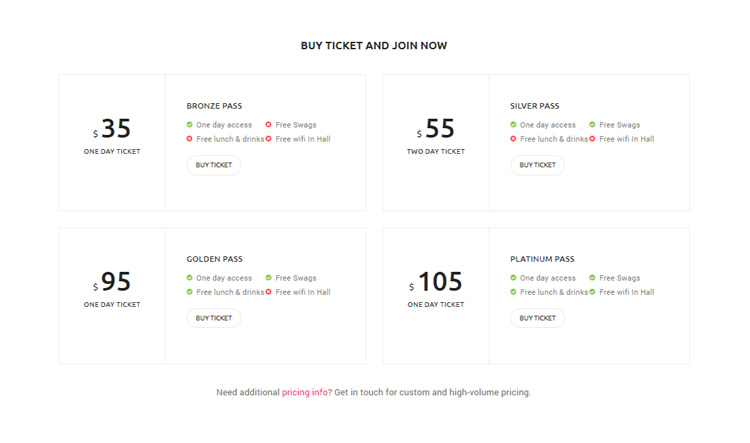Click the Golden Pass Buy Ticket button
Screen dimensions: 750x443
pyautogui.click(x=214, y=318)
